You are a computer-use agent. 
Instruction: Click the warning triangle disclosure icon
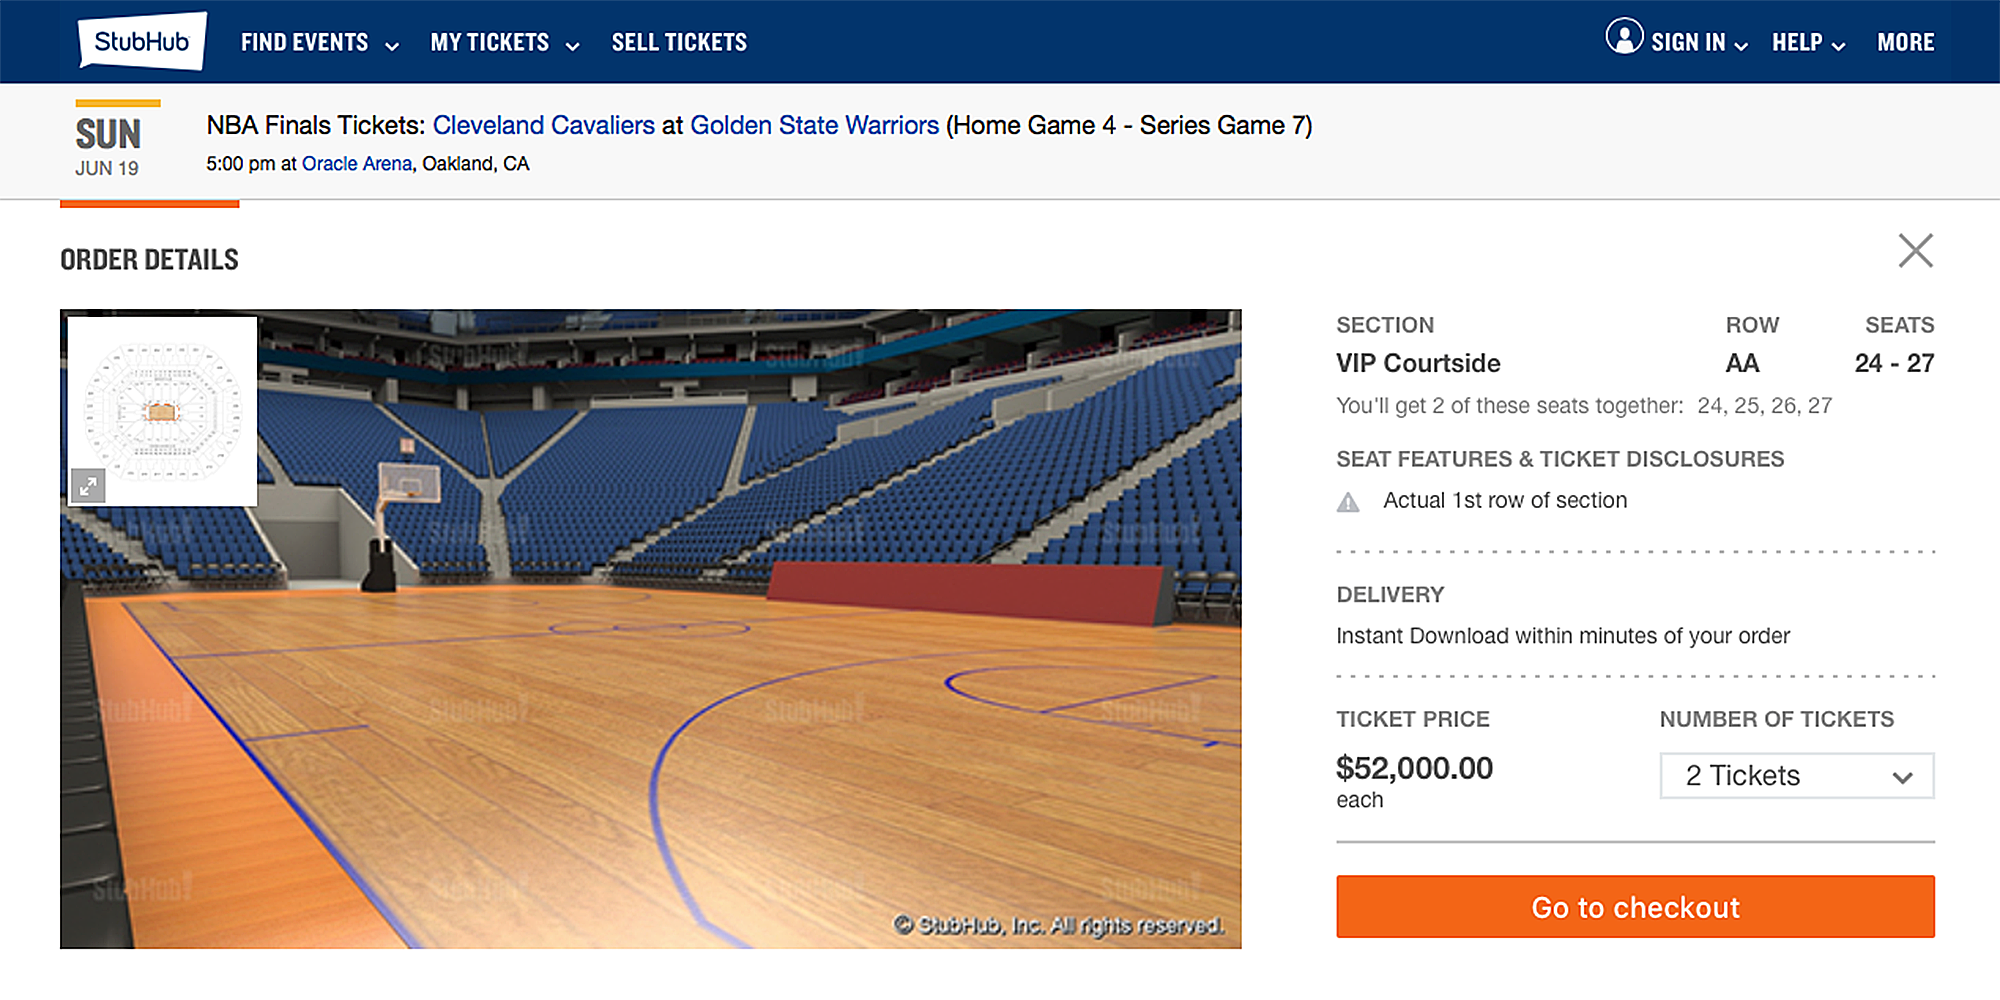(x=1348, y=502)
